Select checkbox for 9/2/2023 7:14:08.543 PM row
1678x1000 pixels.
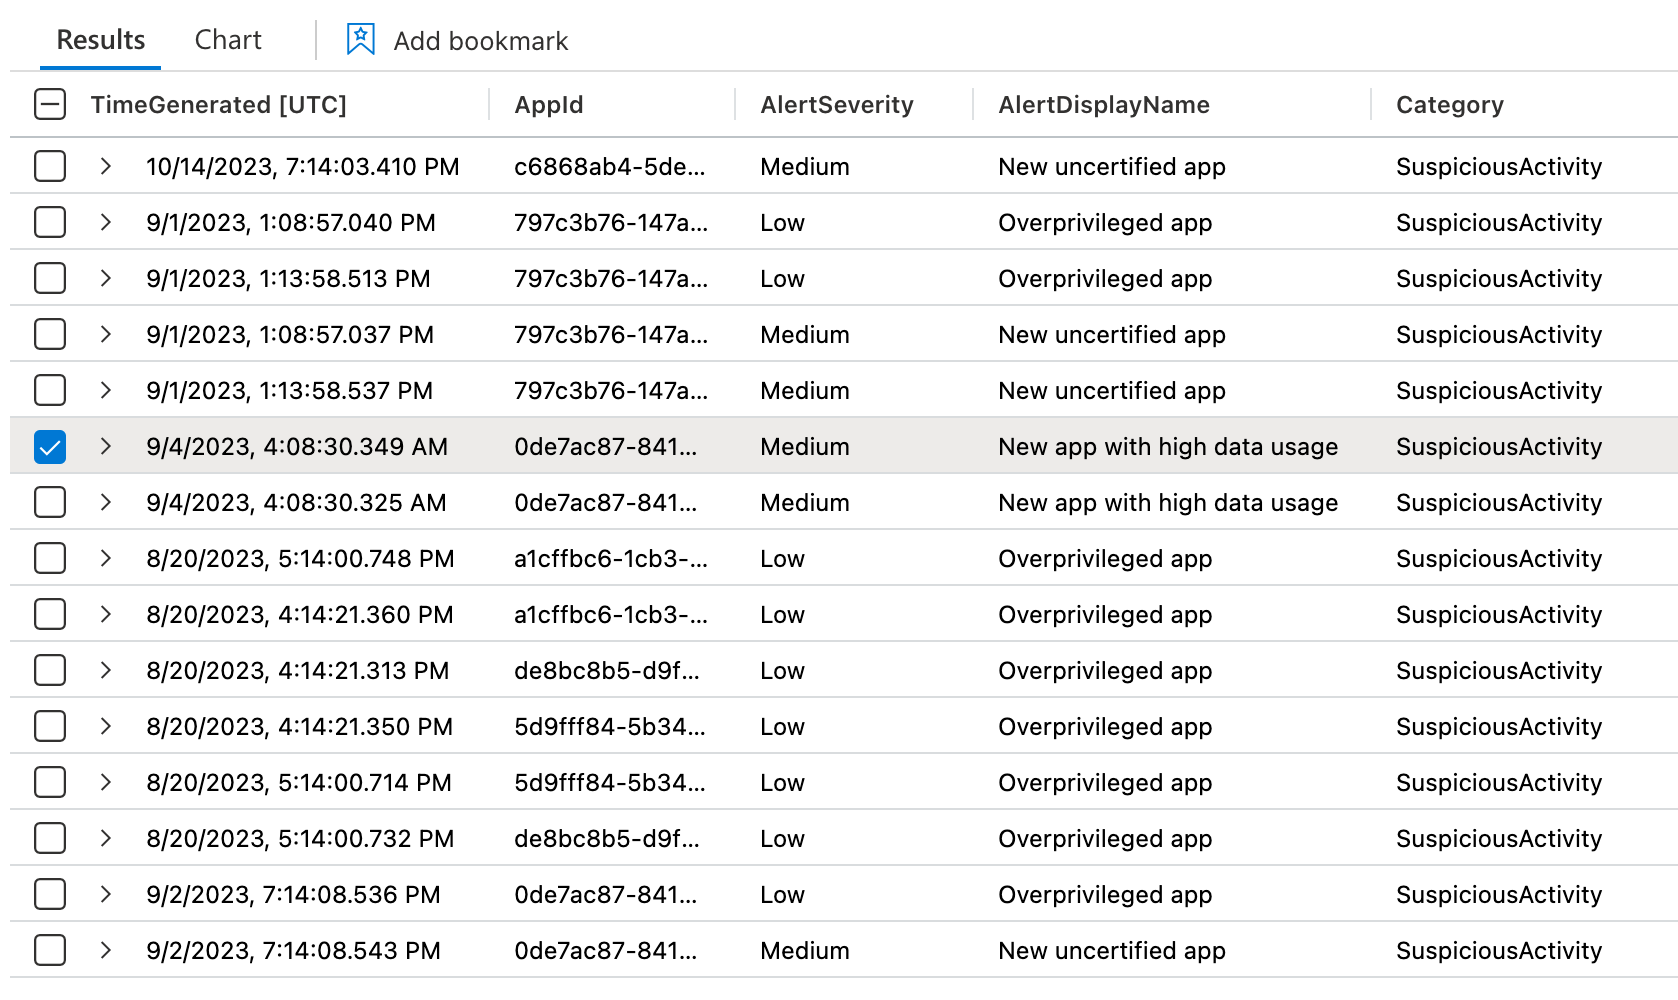pyautogui.click(x=50, y=950)
